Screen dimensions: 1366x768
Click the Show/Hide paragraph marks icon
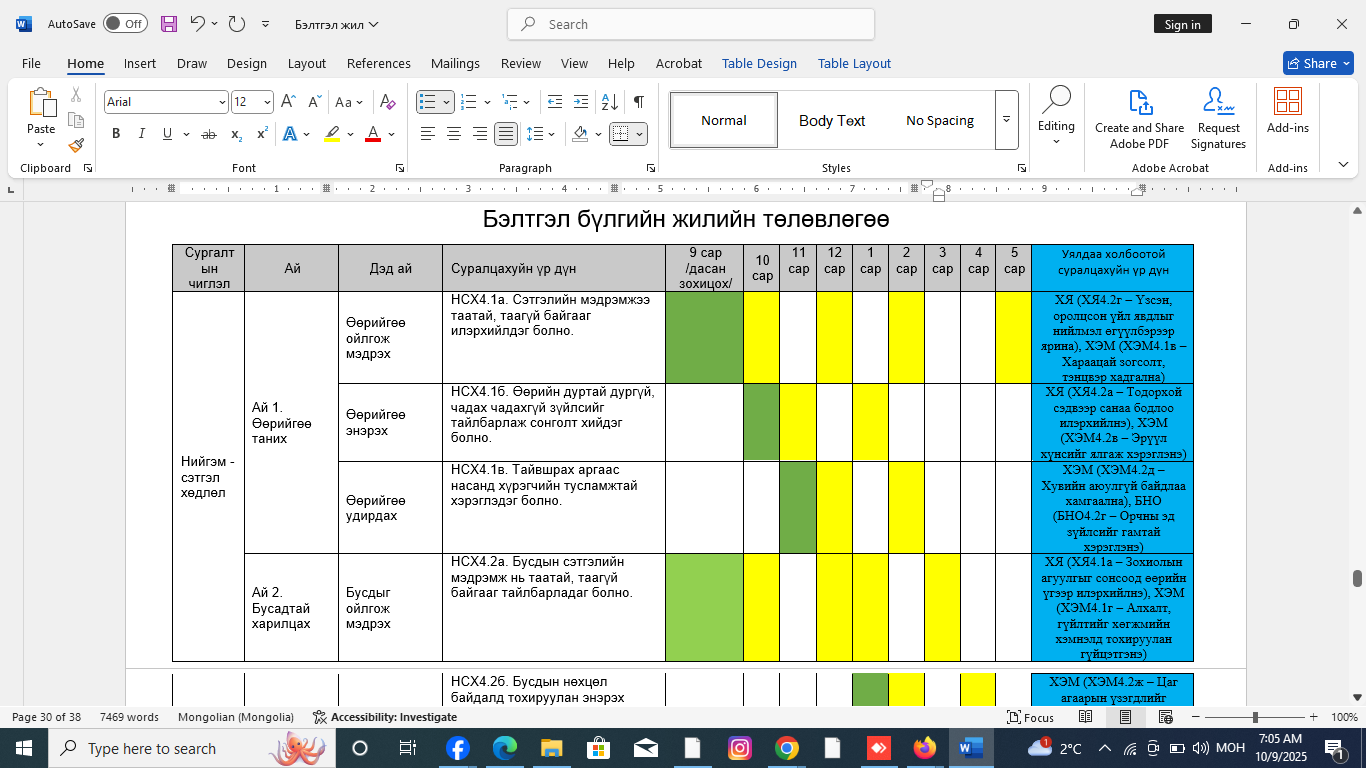click(638, 102)
